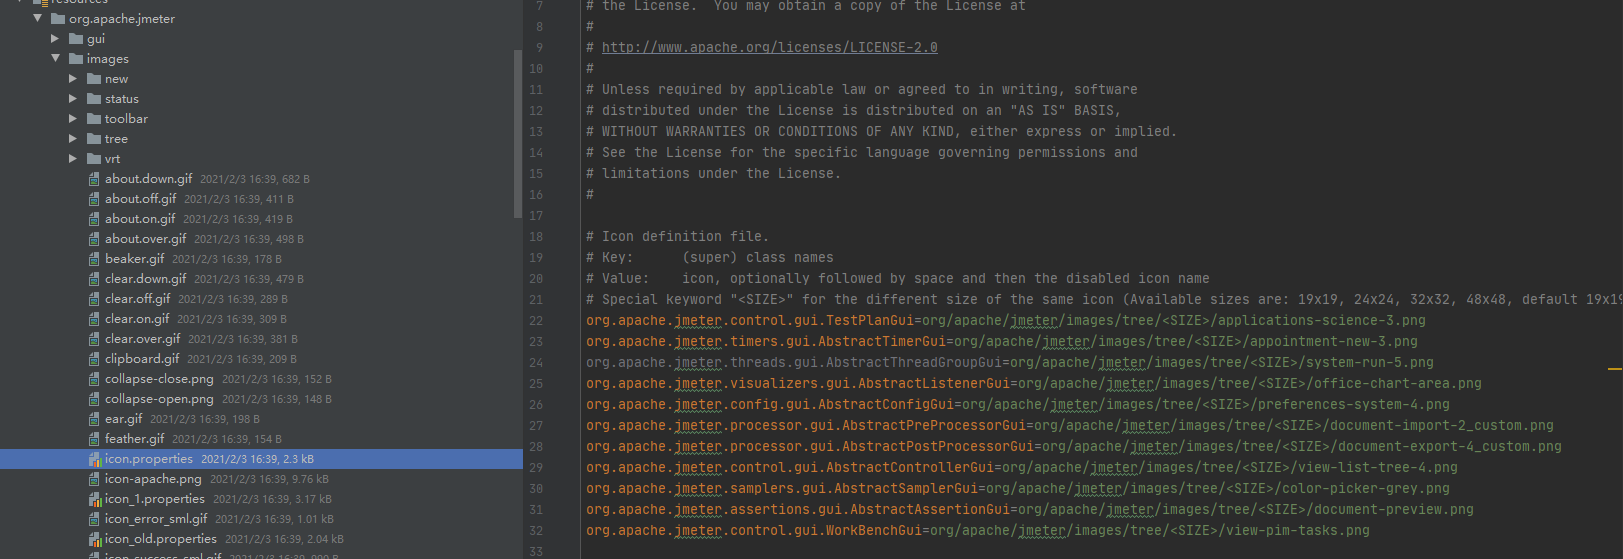Image resolution: width=1623 pixels, height=559 pixels.
Task: Click the AbstractThreadGroupGui property line
Action: [x=1009, y=363]
